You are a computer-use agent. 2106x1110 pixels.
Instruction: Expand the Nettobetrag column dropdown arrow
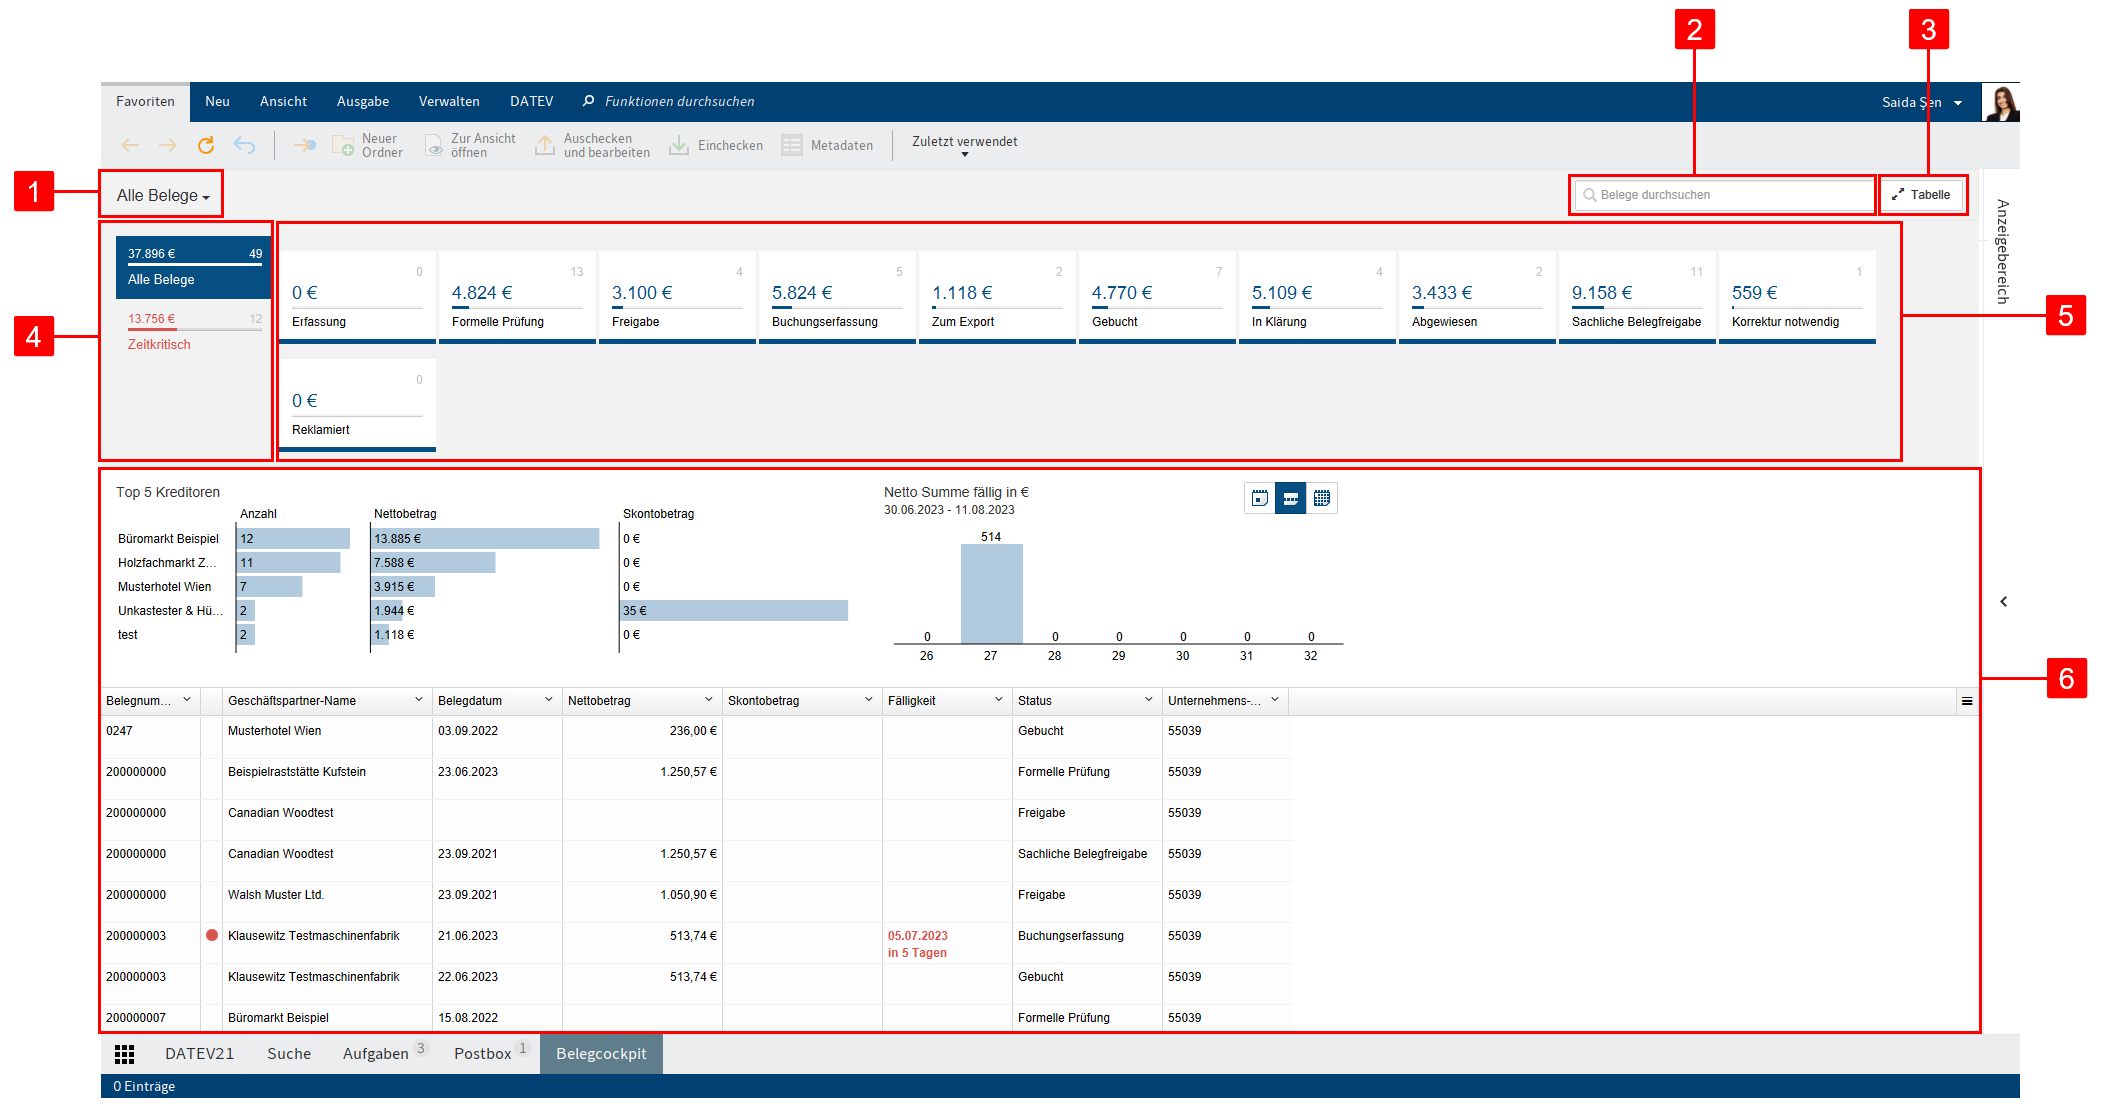709,700
